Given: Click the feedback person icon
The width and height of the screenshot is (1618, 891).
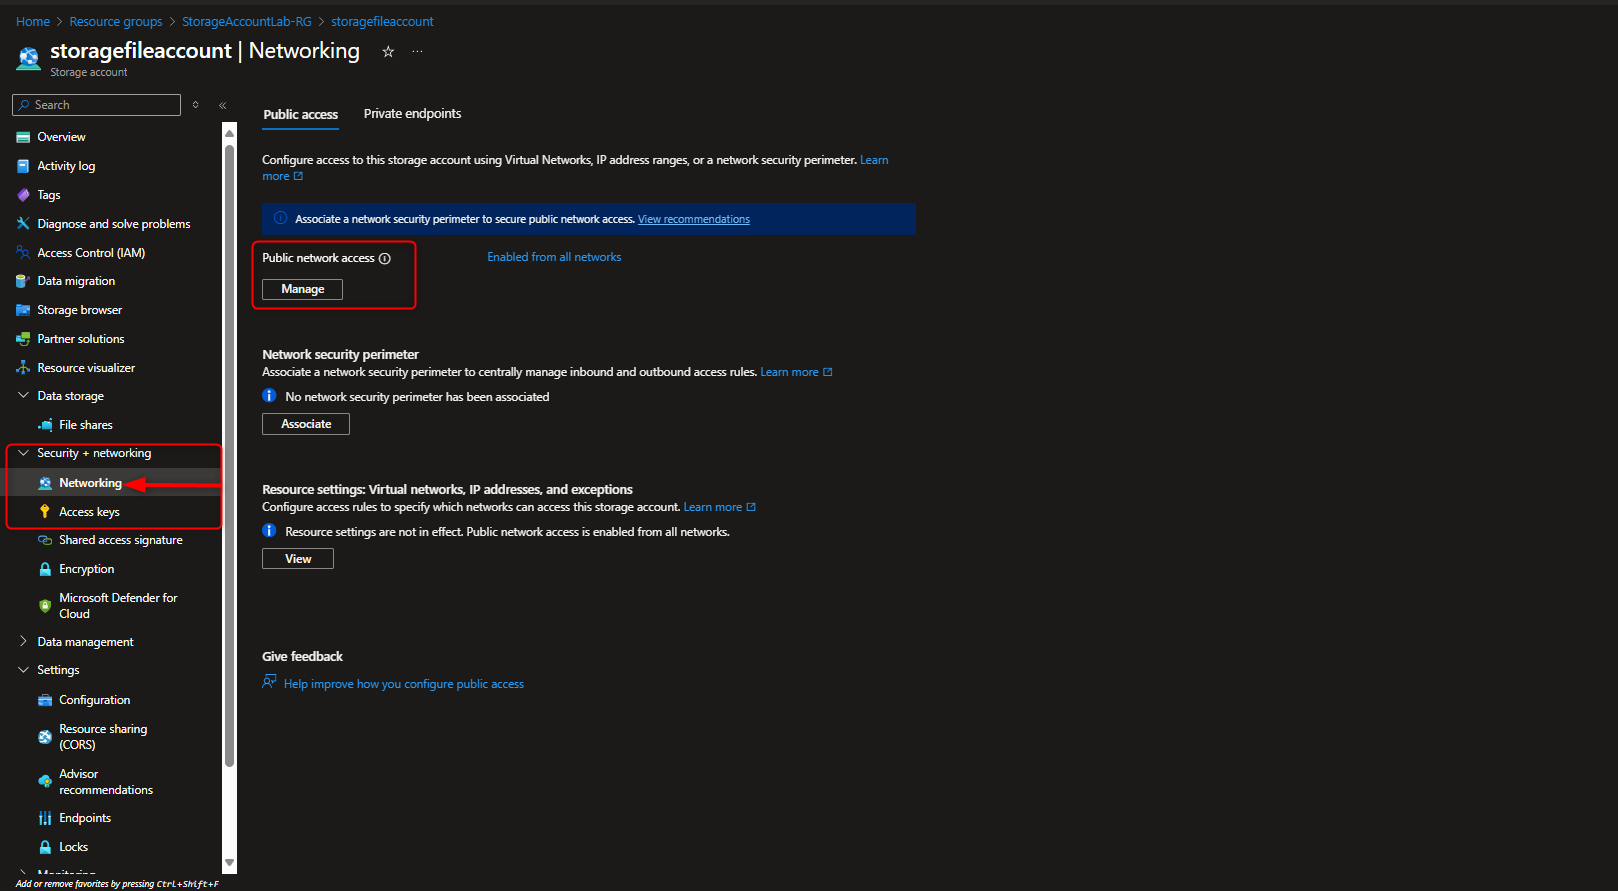Looking at the screenshot, I should 269,682.
